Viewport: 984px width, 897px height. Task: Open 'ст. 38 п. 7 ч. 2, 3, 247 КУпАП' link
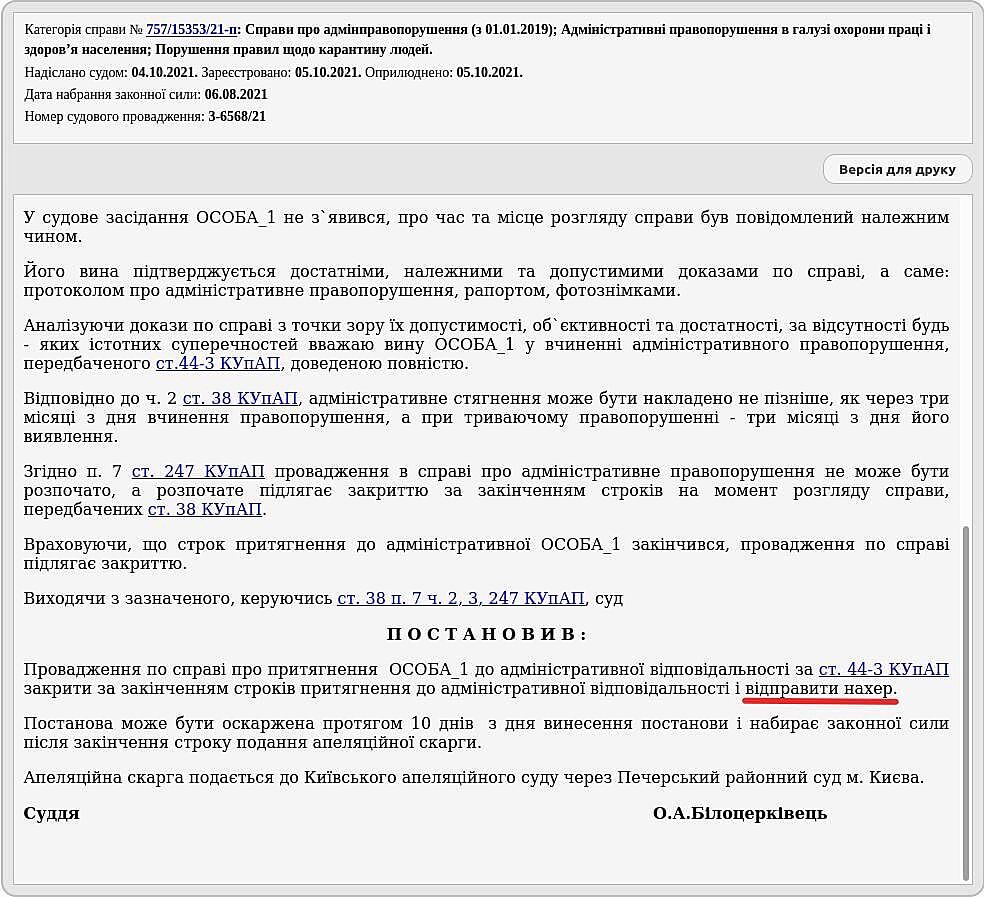460,598
